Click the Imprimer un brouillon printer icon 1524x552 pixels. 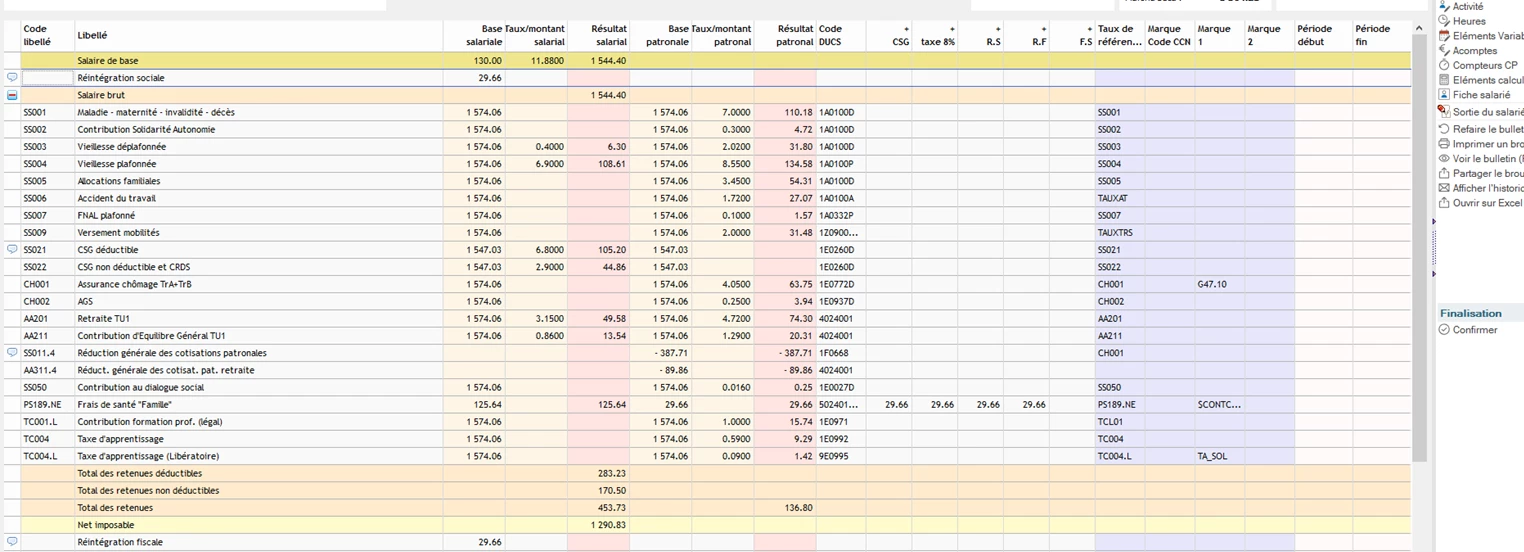click(1444, 144)
